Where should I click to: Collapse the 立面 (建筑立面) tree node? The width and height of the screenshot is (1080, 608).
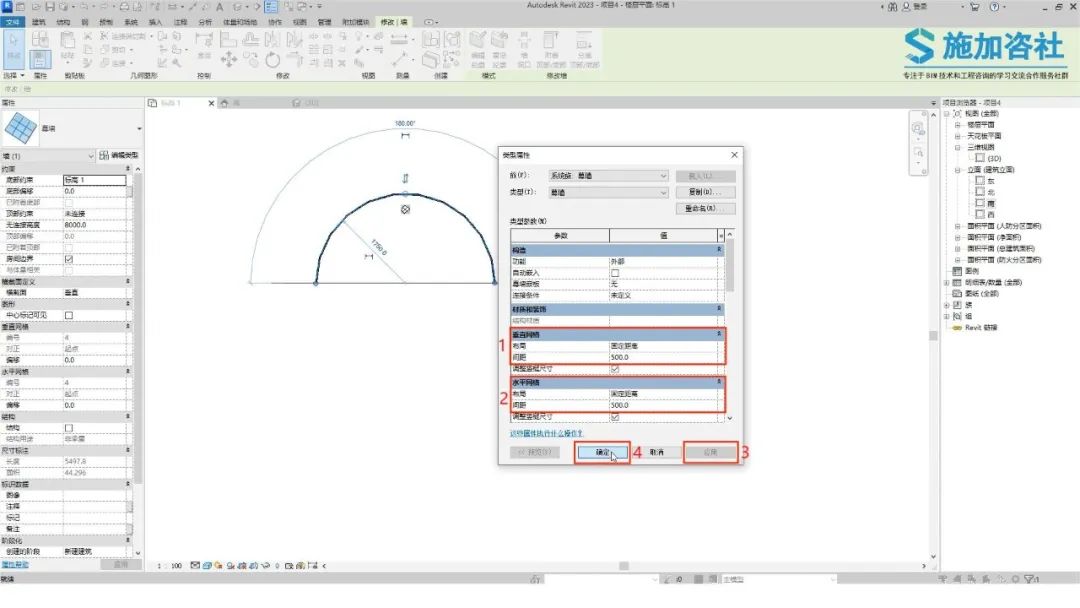click(957, 170)
